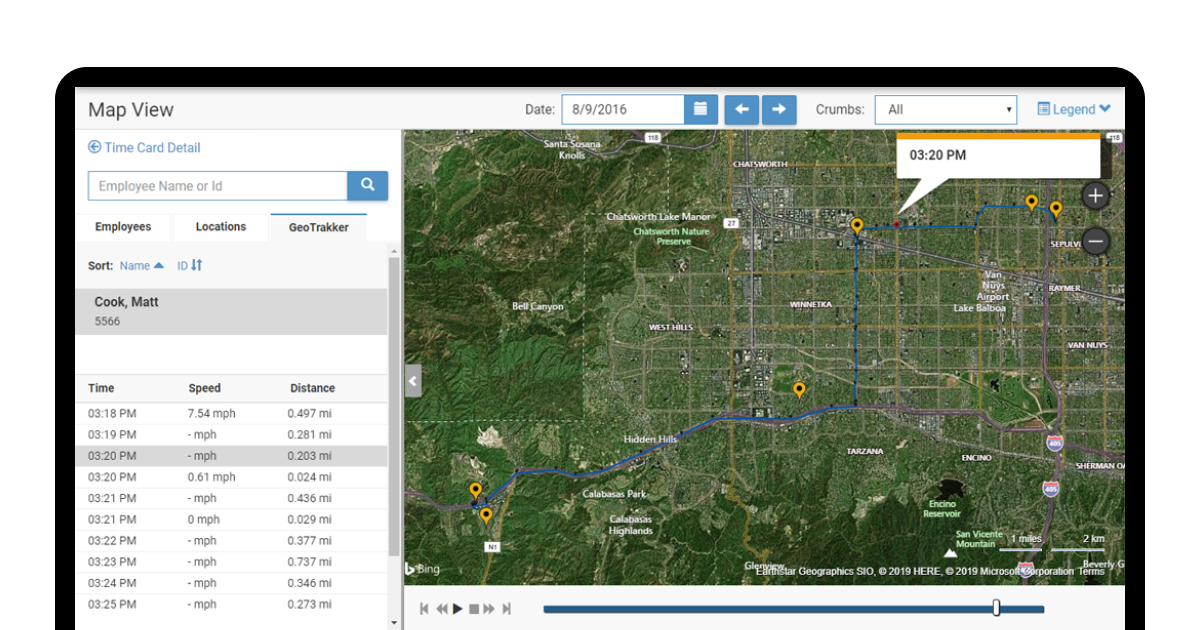Viewport: 1200px width, 630px height.
Task: Click the Distance column header
Action: [x=312, y=388]
